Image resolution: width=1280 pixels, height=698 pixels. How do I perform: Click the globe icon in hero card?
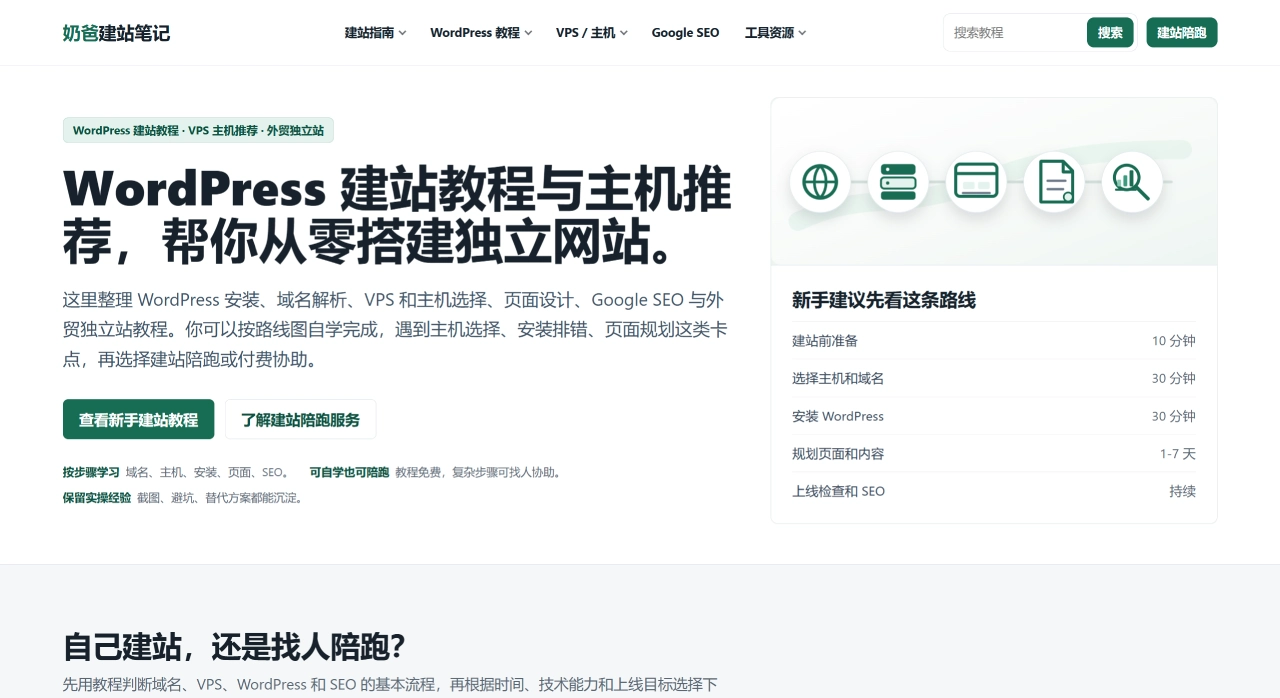pos(820,182)
